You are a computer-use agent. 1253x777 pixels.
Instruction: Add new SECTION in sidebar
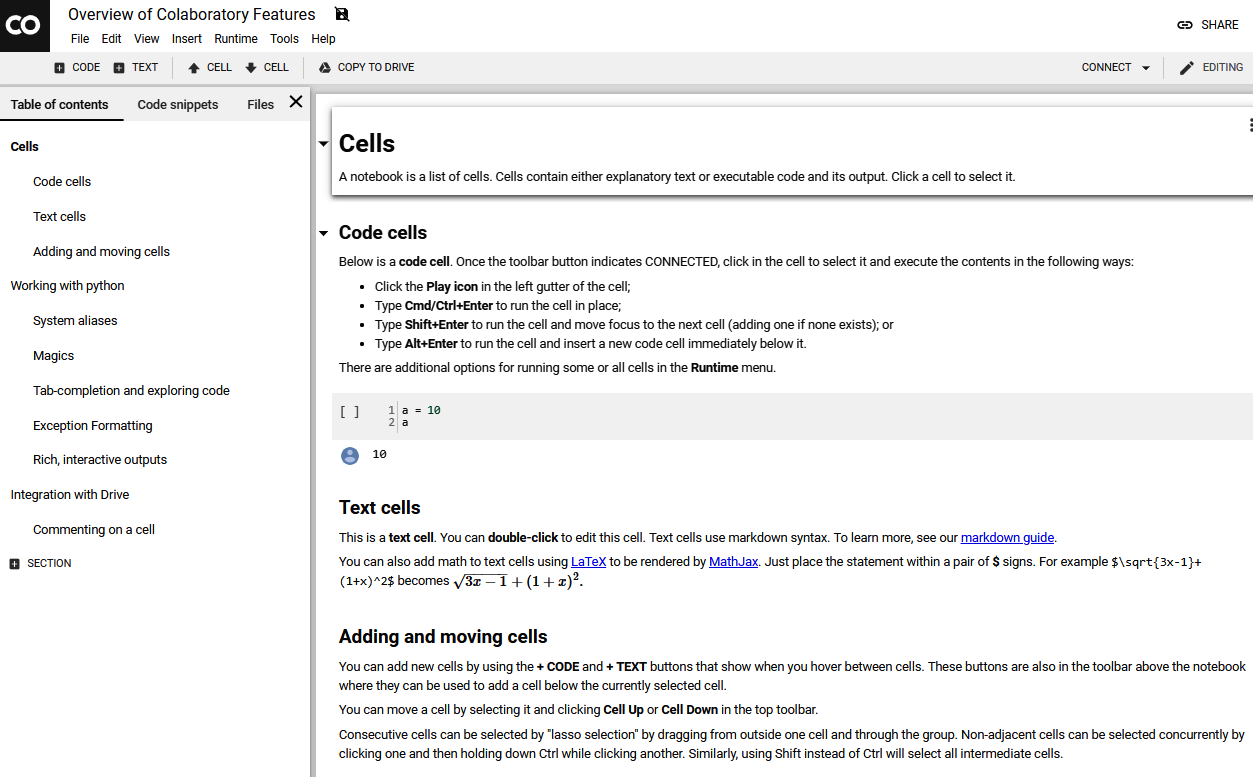coord(40,564)
